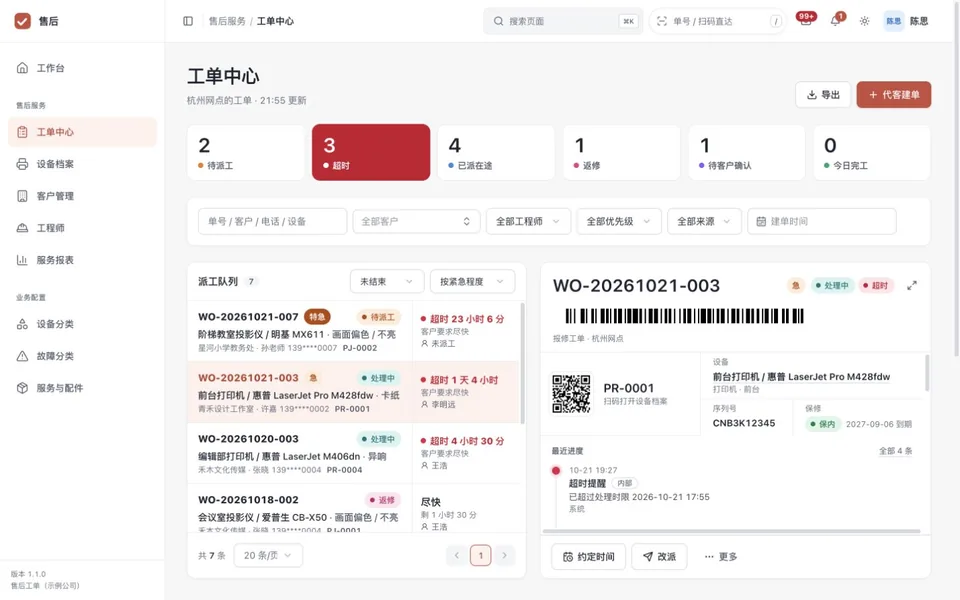Open the 建单时间 date picker
960x600 pixels.
click(822, 221)
